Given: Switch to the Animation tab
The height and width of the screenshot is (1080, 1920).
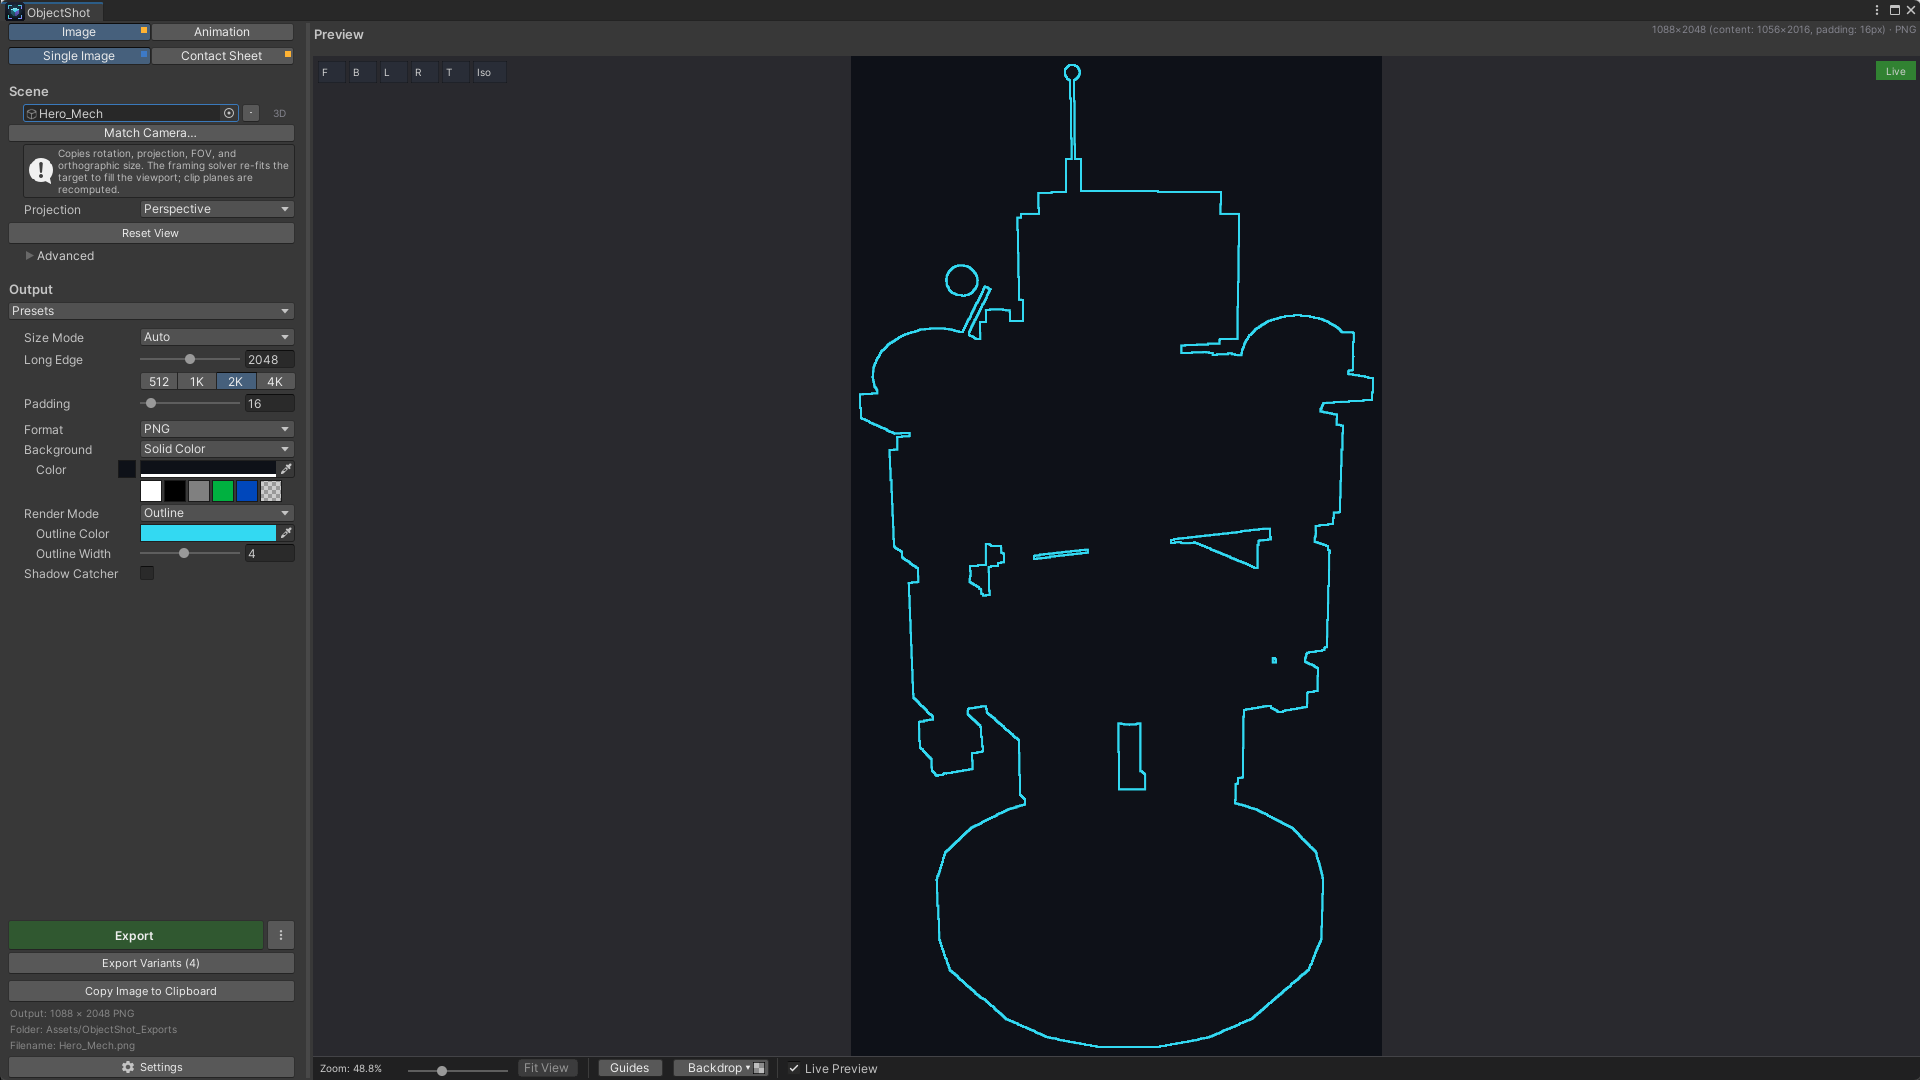Looking at the screenshot, I should [222, 32].
